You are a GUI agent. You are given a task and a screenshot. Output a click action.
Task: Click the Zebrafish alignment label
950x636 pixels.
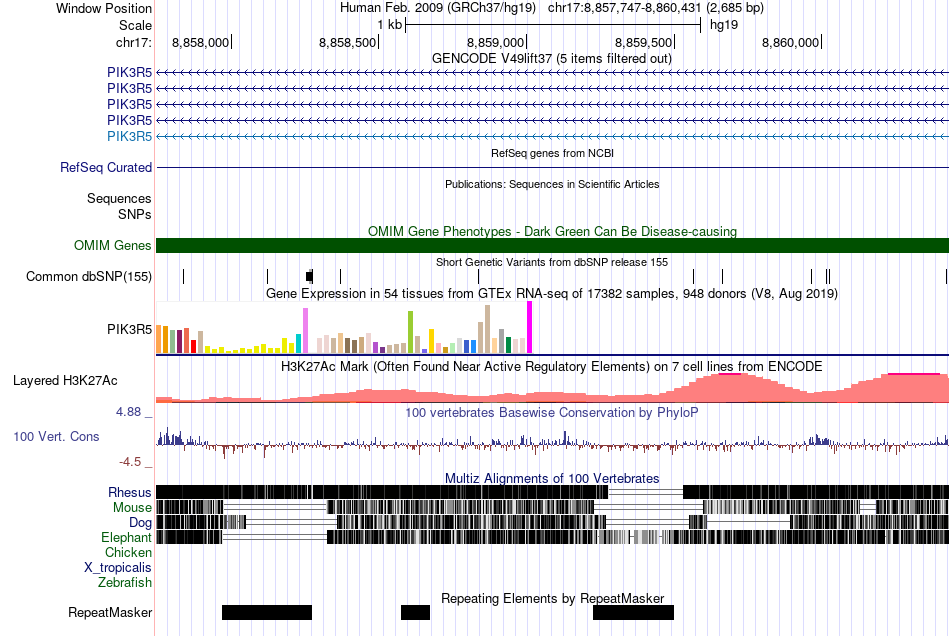click(x=125, y=583)
